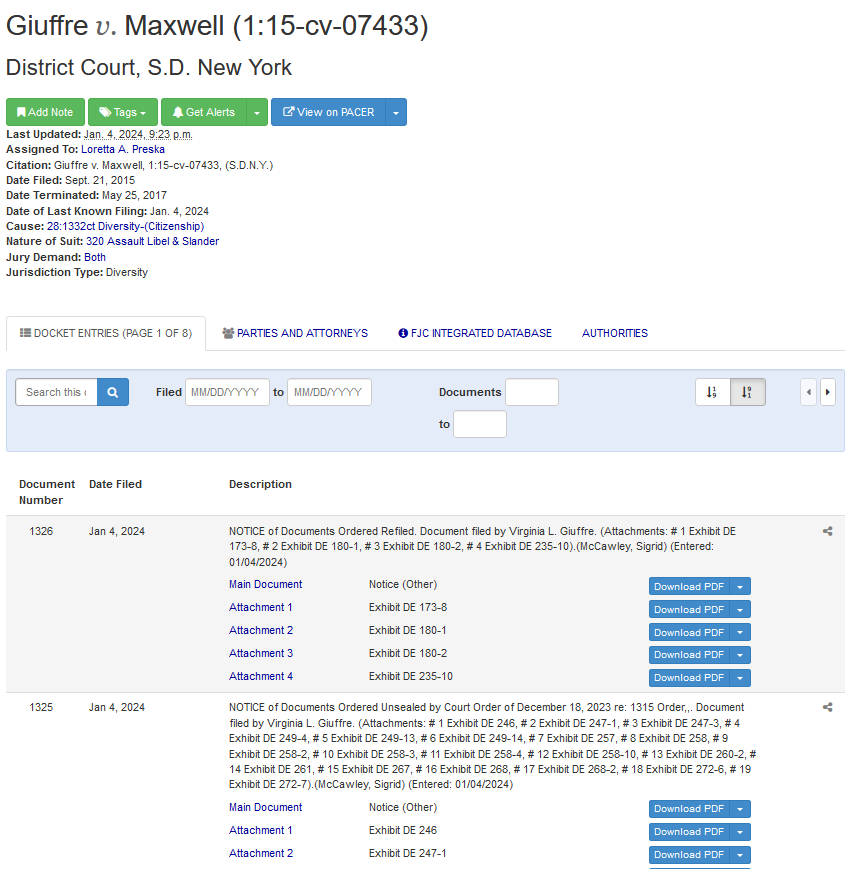Image resolution: width=851 pixels, height=869 pixels.
Task: Open Main Document of entry 1326
Action: pos(265,585)
